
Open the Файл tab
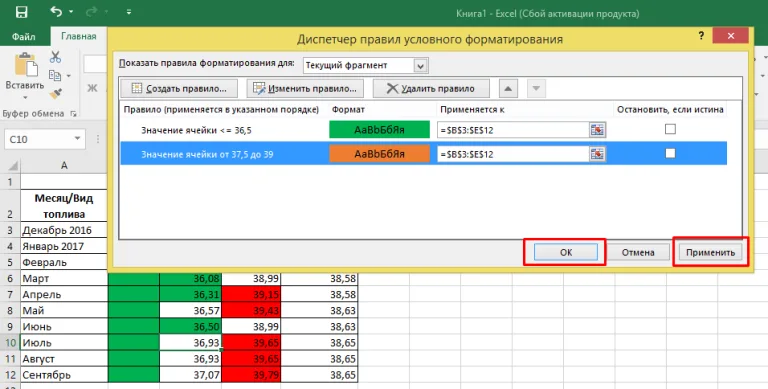tap(24, 37)
